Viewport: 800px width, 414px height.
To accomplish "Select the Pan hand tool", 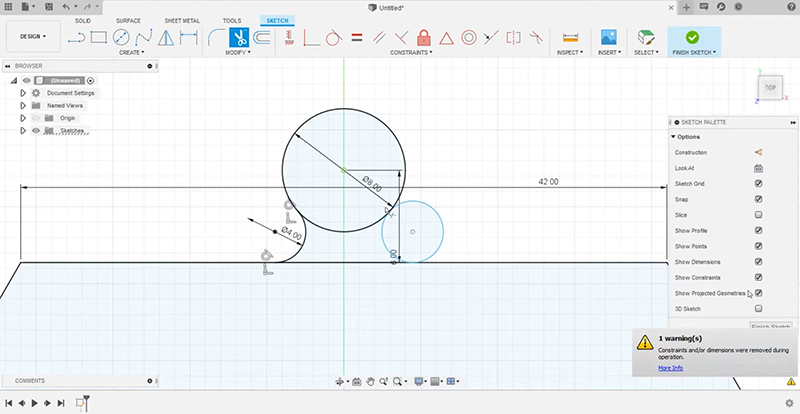I will 370,381.
